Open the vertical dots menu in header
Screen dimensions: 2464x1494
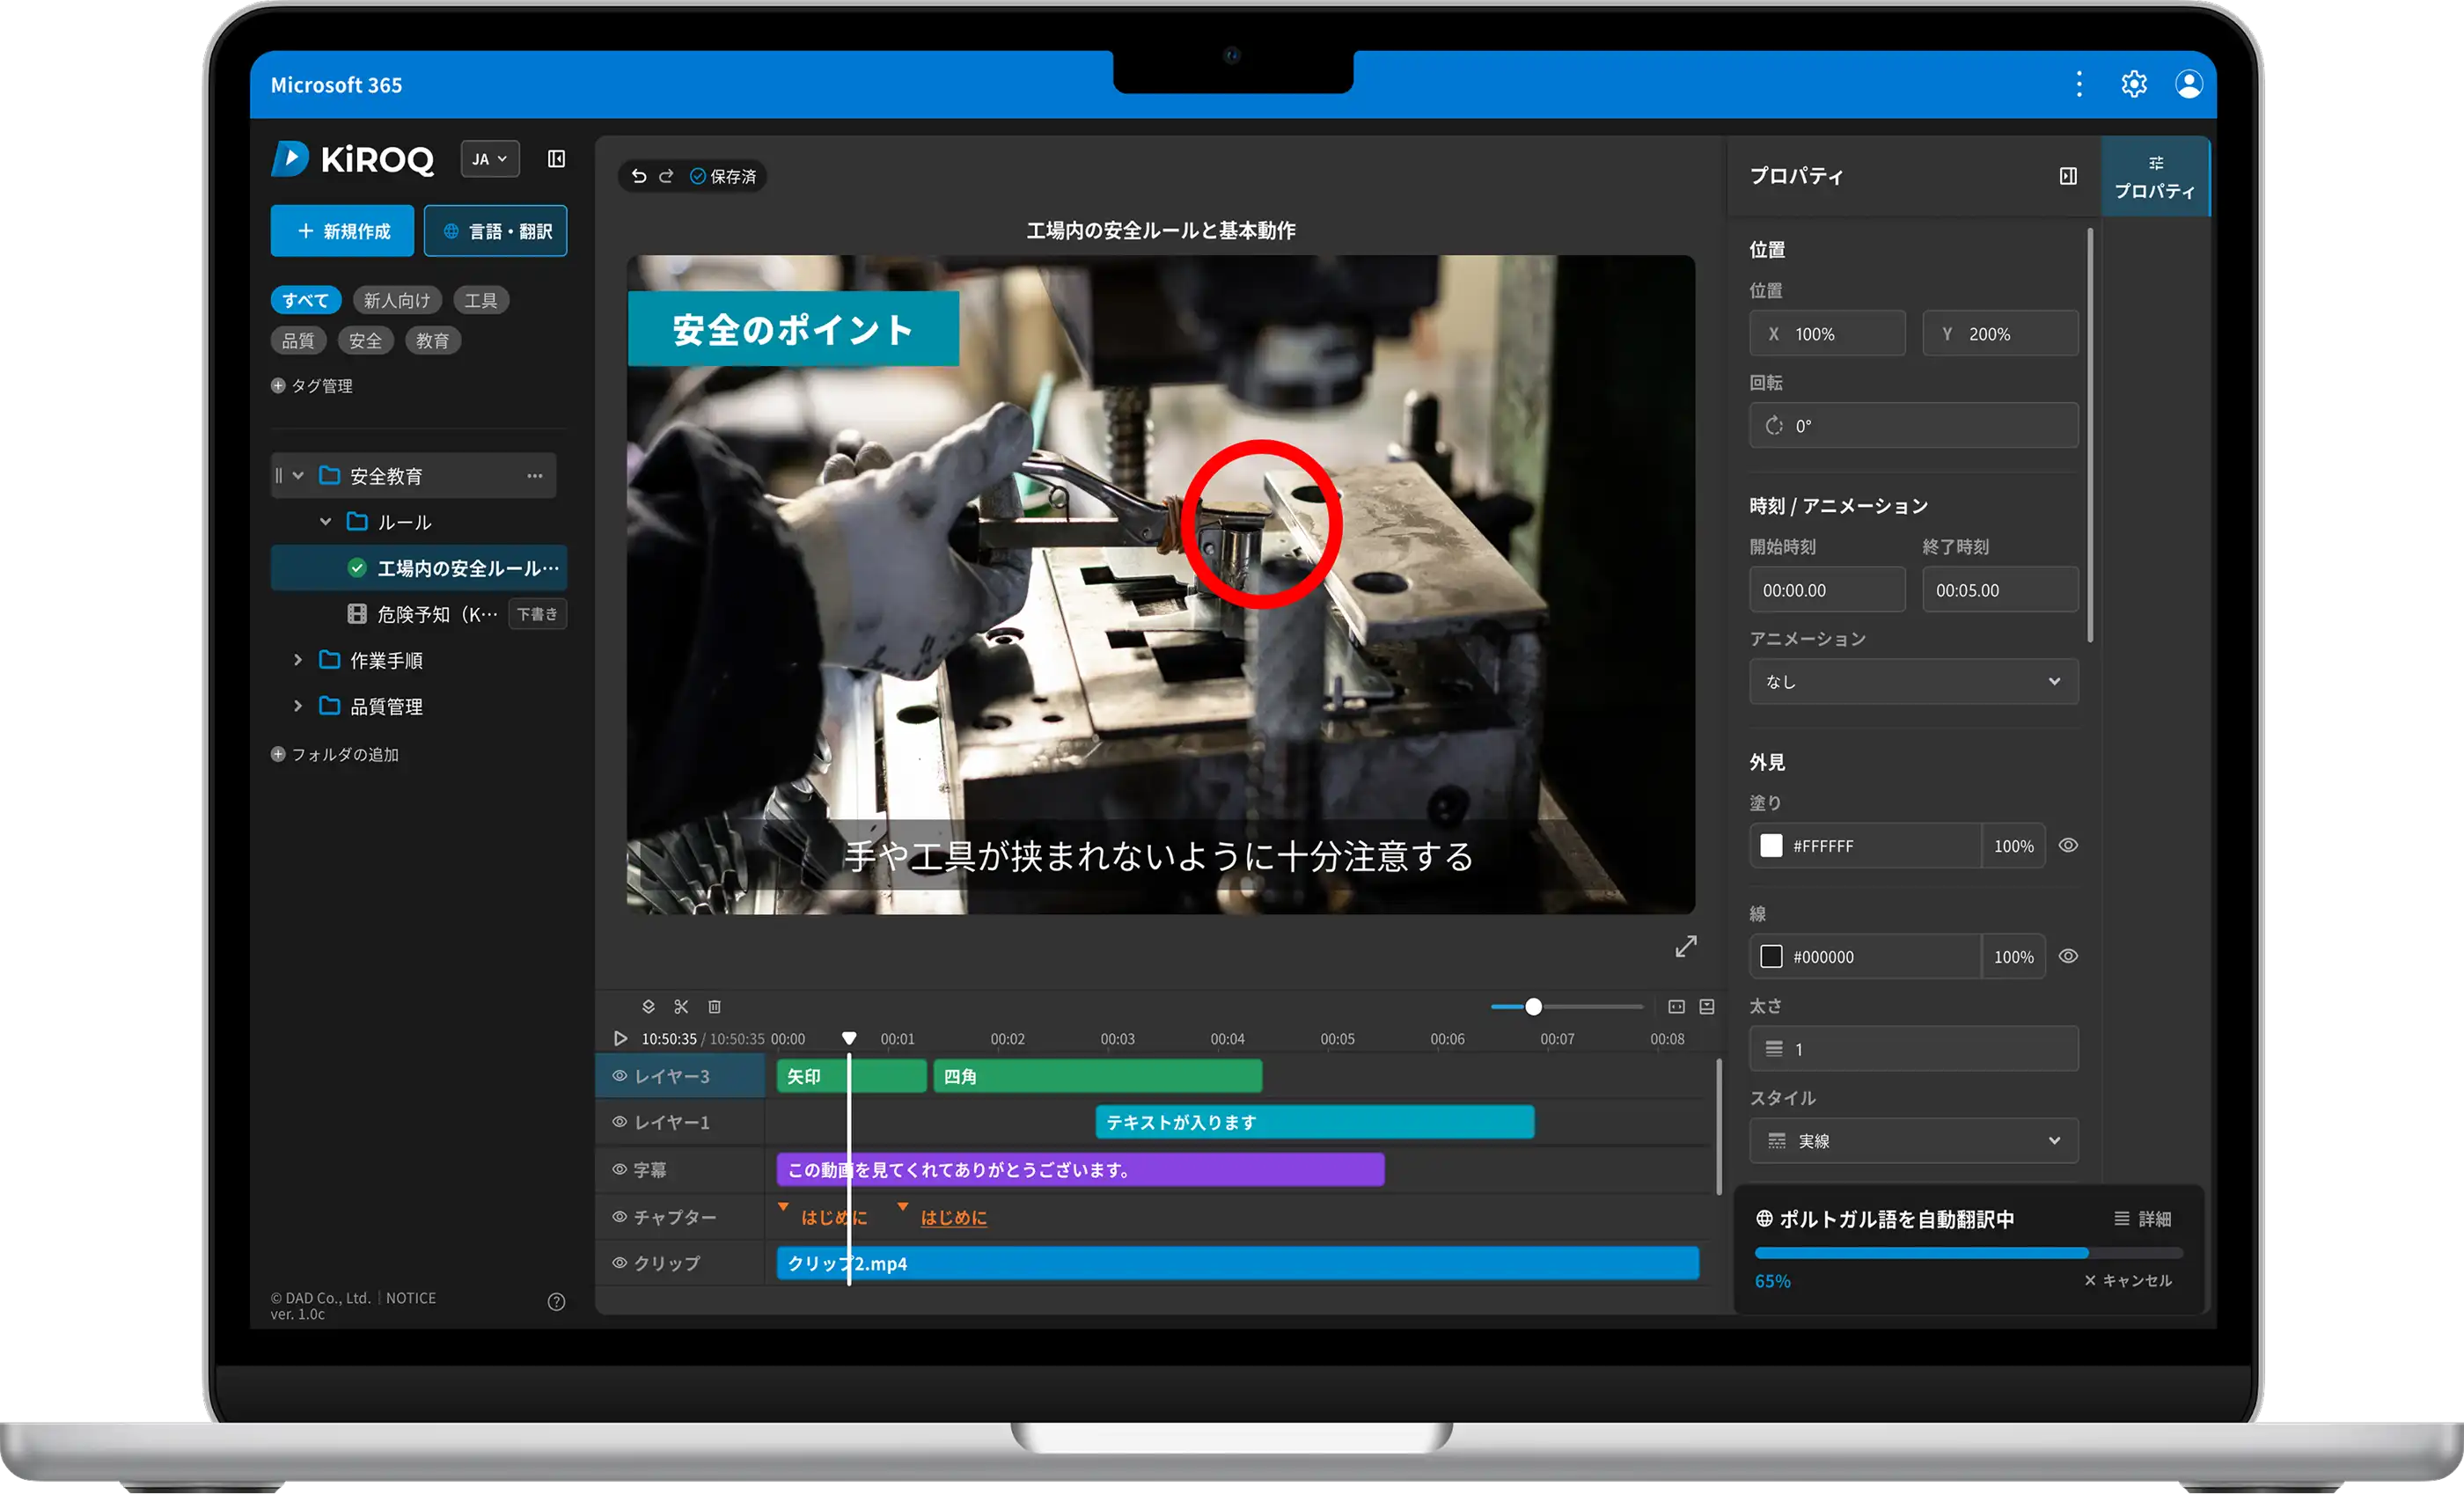point(2079,84)
